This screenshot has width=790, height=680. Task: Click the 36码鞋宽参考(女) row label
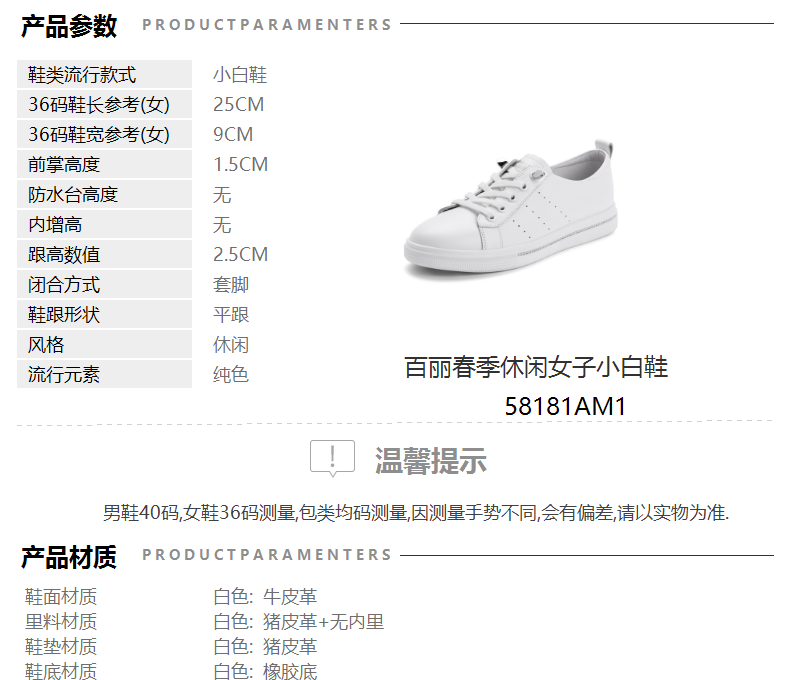point(99,134)
